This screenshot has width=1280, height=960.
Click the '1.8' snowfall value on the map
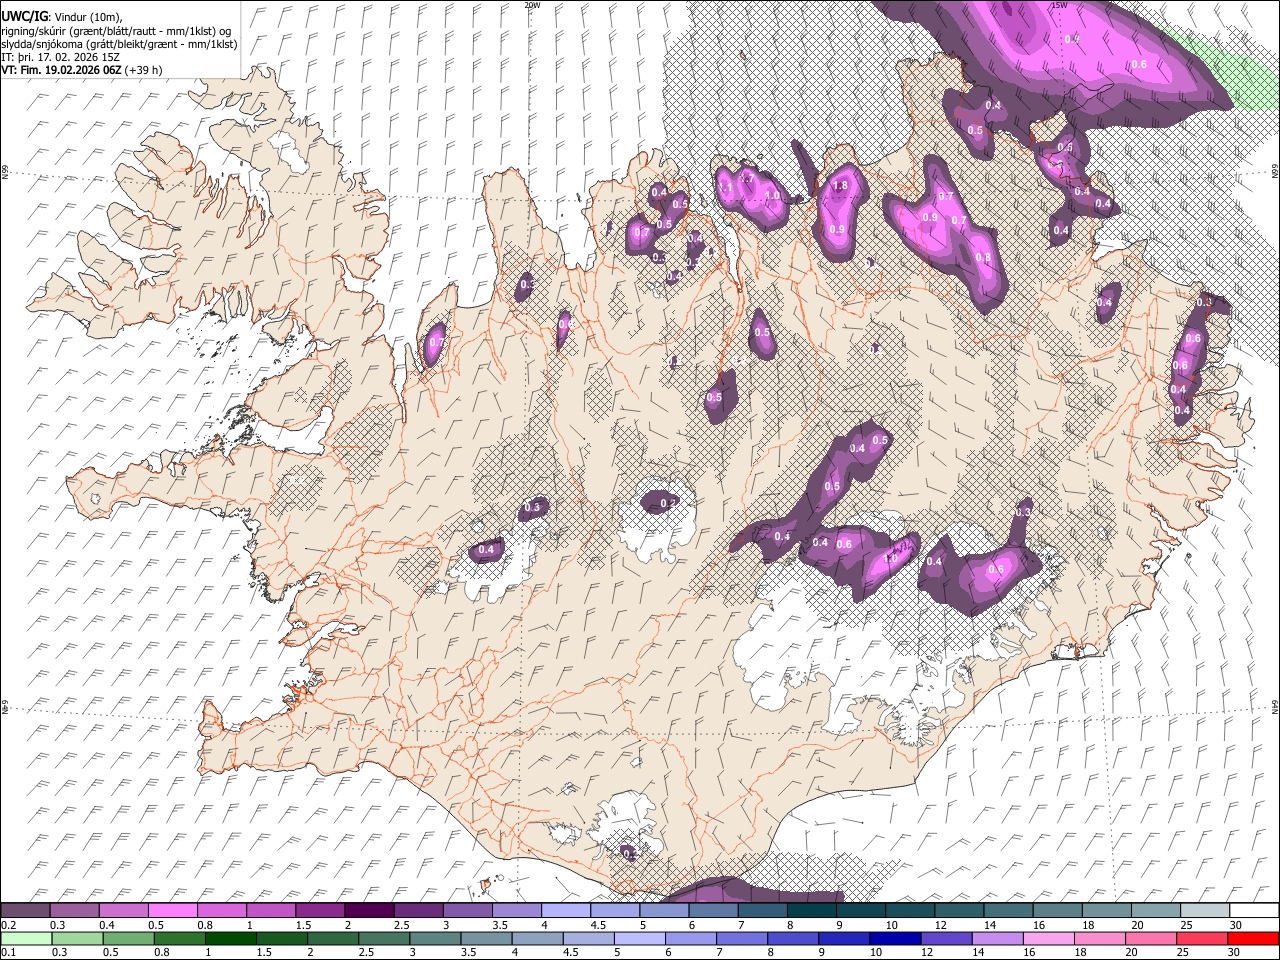point(840,186)
